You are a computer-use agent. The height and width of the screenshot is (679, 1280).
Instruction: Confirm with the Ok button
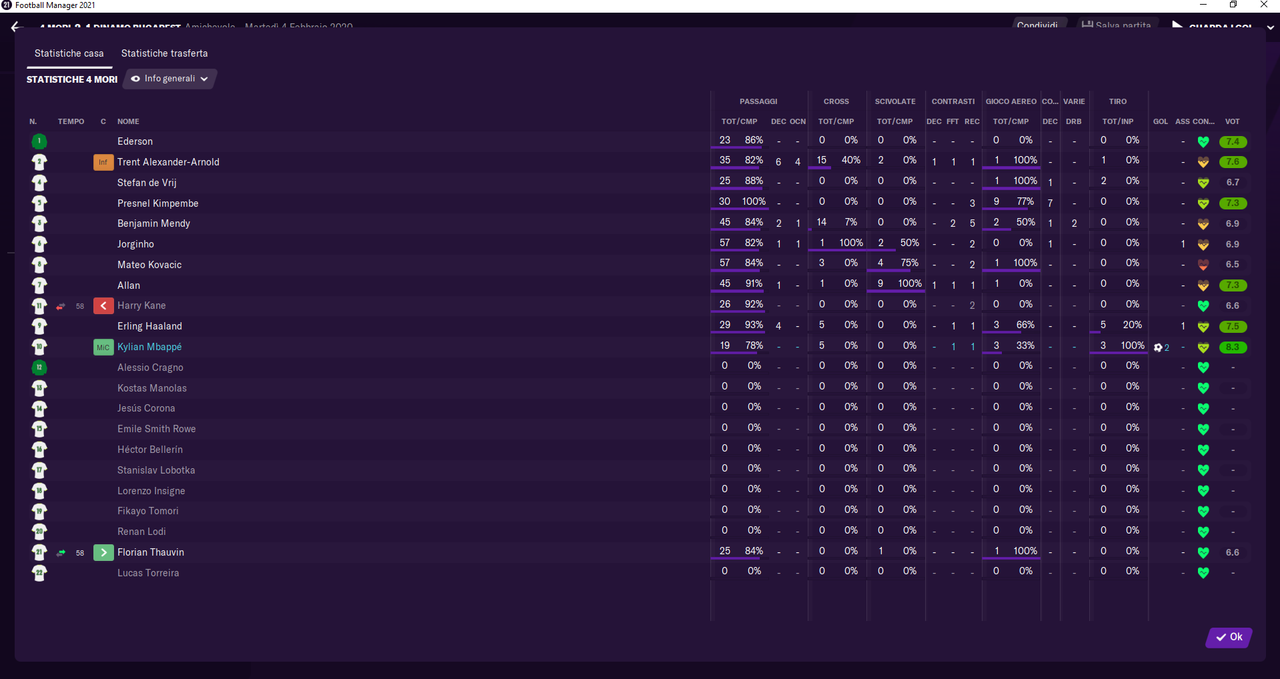[1229, 637]
